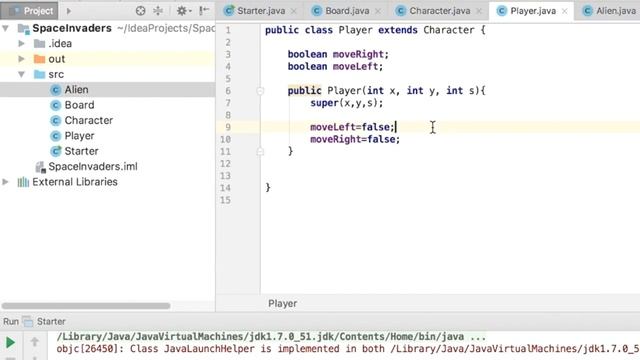Click the SpaceInvaders.iml file icon
Viewport: 640px width, 360px height.
coord(40,167)
